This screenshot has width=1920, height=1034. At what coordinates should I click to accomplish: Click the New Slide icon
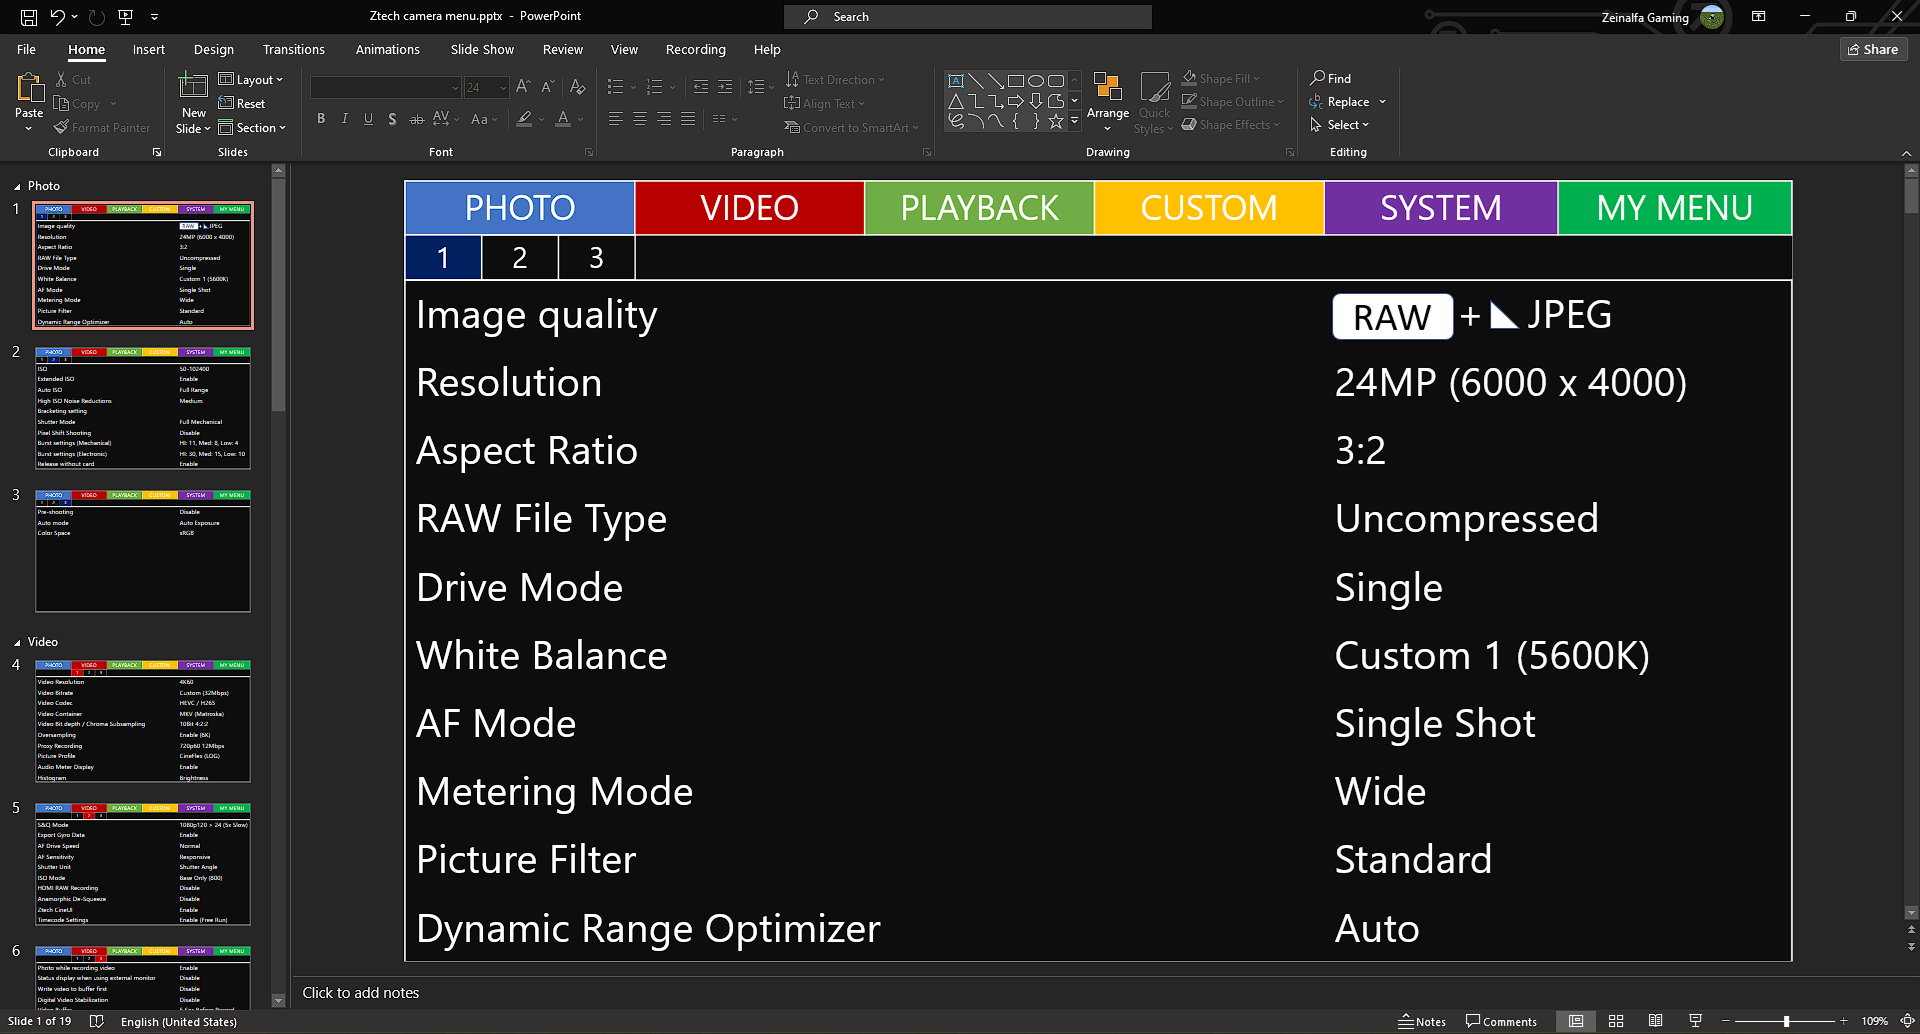tap(193, 89)
